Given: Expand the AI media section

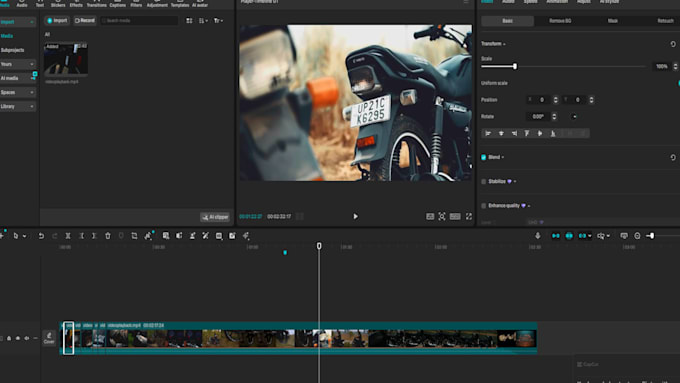Looking at the screenshot, I should pos(18,78).
